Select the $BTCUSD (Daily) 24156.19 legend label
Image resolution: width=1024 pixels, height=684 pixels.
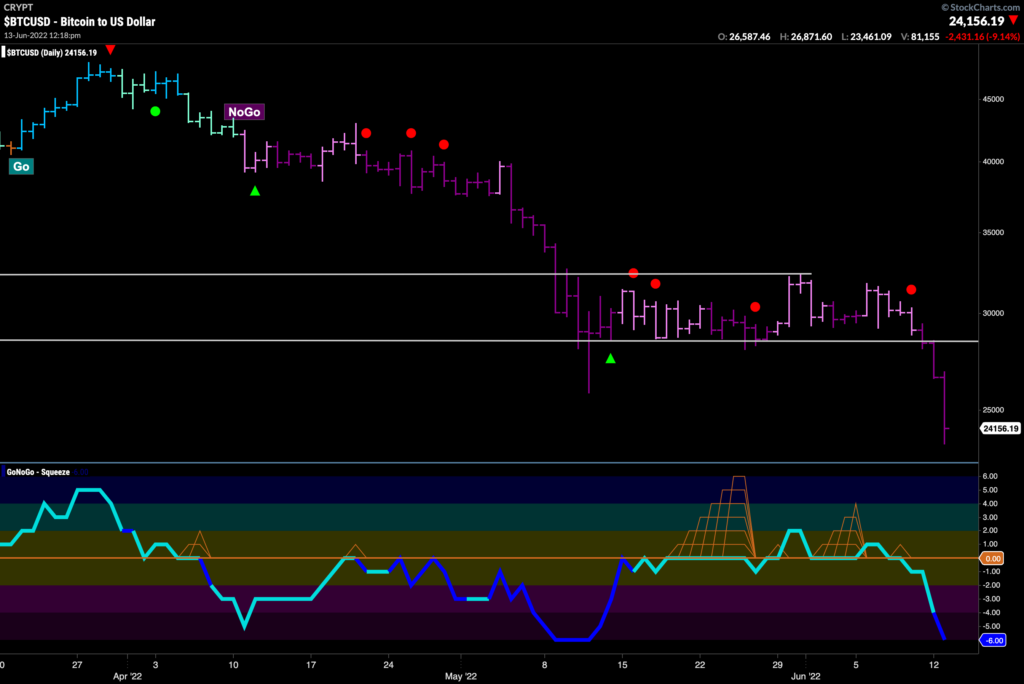coord(52,52)
